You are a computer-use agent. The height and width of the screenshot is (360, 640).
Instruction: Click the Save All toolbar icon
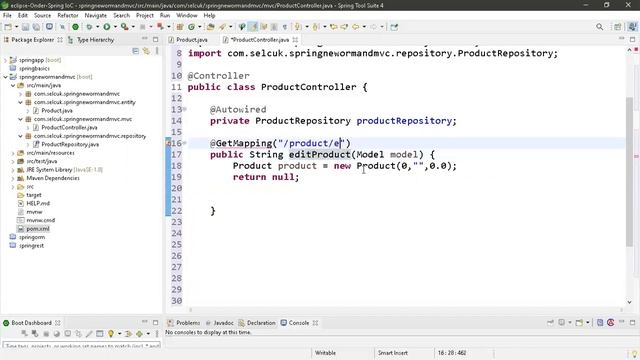(36, 27)
